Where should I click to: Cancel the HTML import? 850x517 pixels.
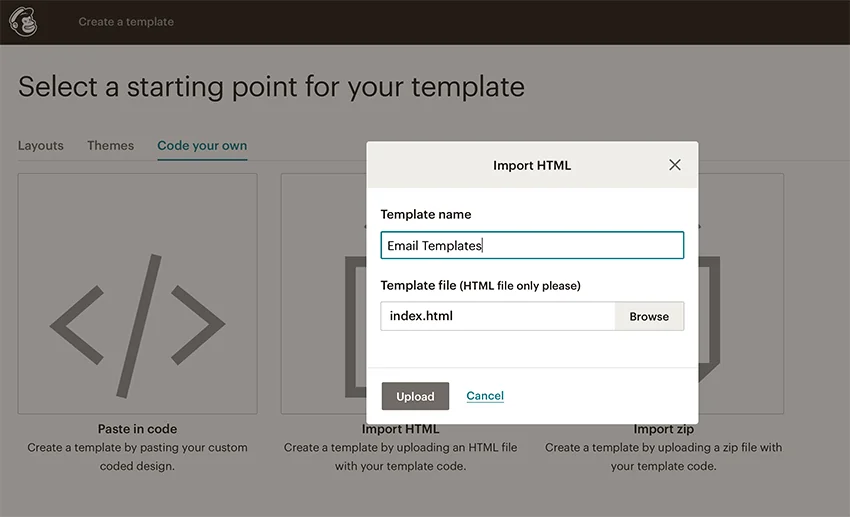[485, 396]
